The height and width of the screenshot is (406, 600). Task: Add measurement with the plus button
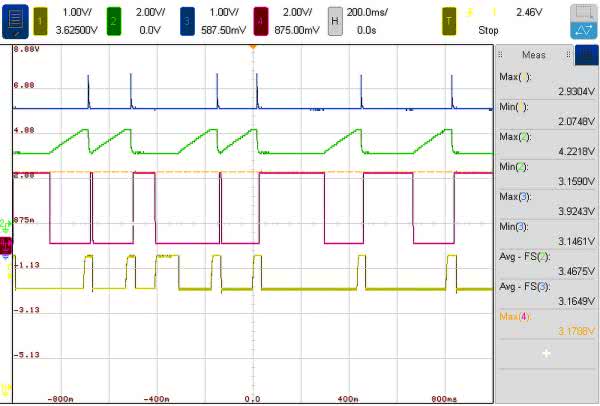pos(546,353)
